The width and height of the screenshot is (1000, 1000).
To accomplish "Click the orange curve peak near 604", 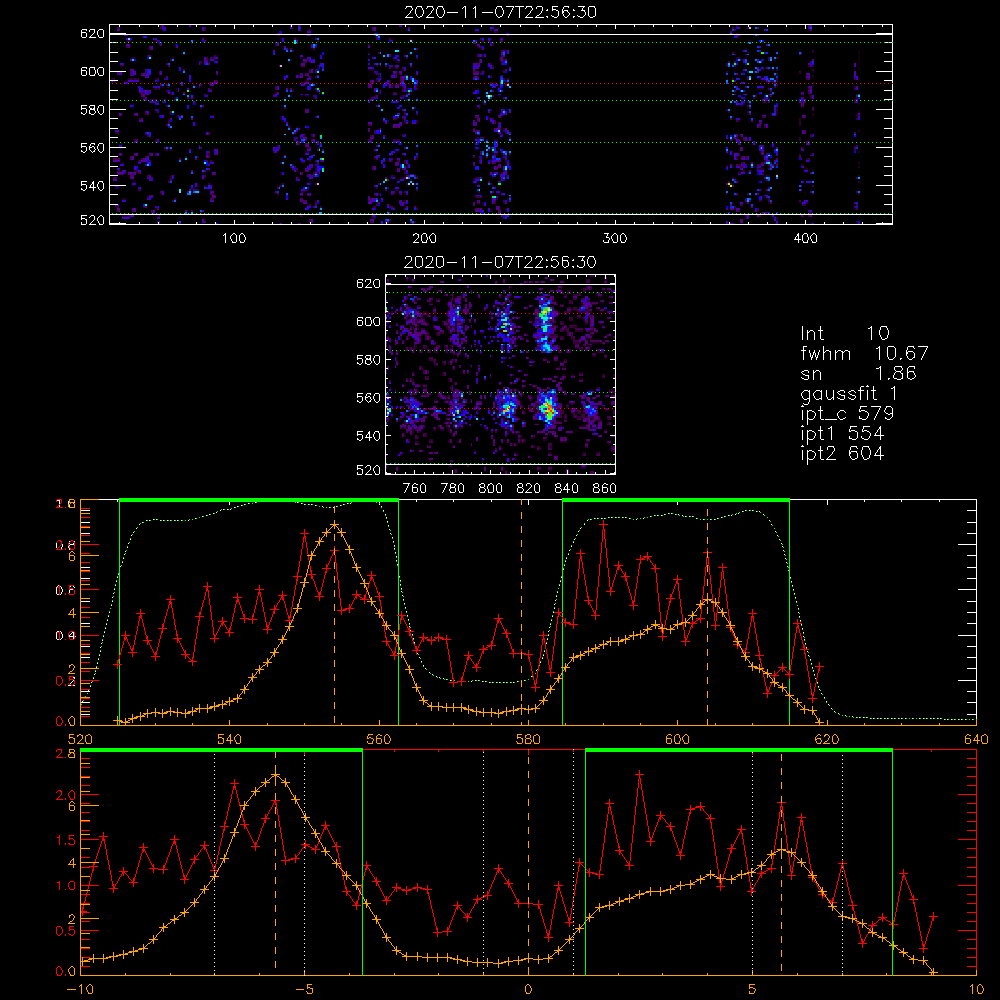I will click(x=708, y=600).
